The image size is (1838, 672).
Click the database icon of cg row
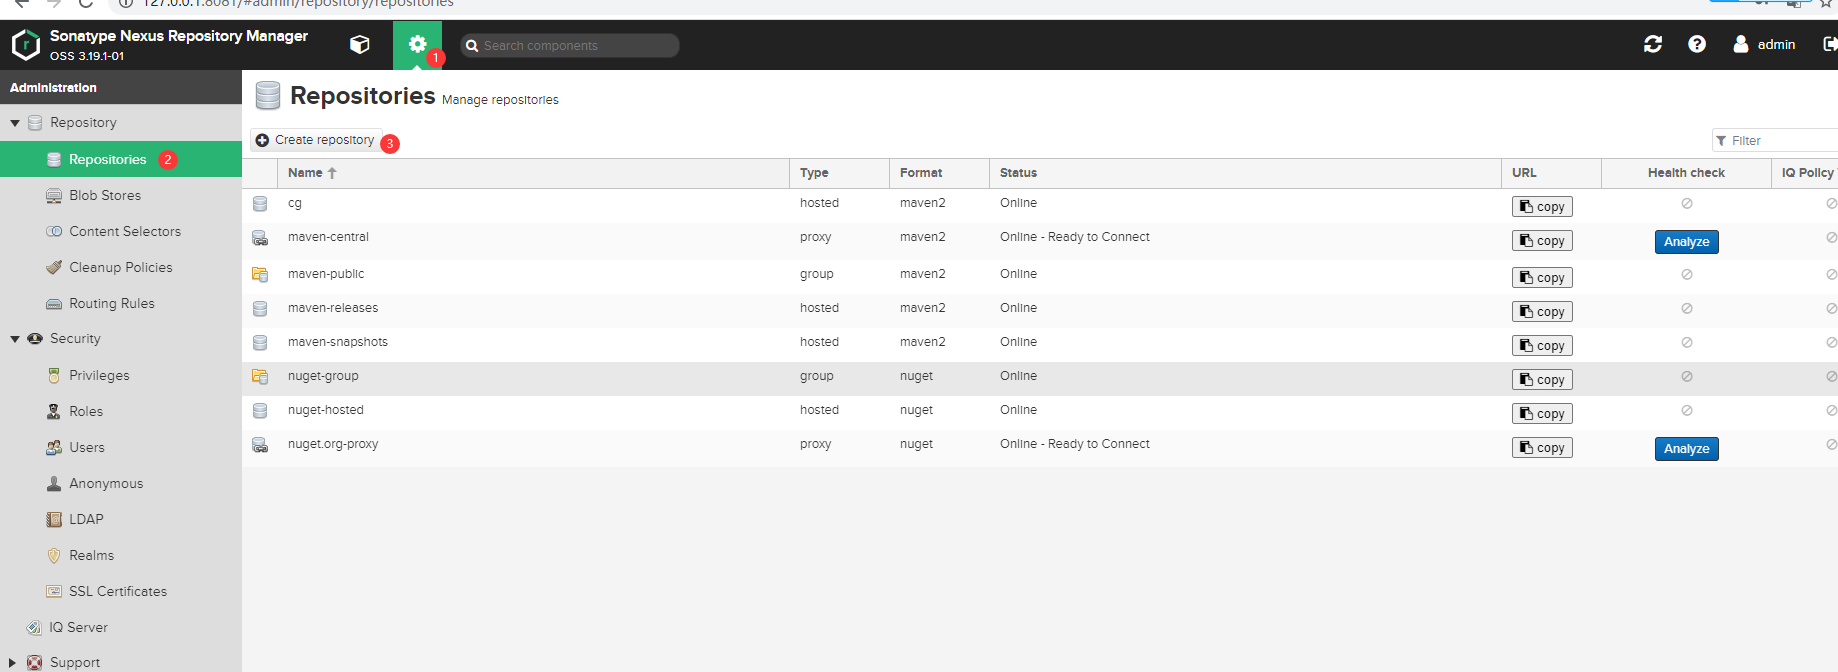click(x=260, y=204)
